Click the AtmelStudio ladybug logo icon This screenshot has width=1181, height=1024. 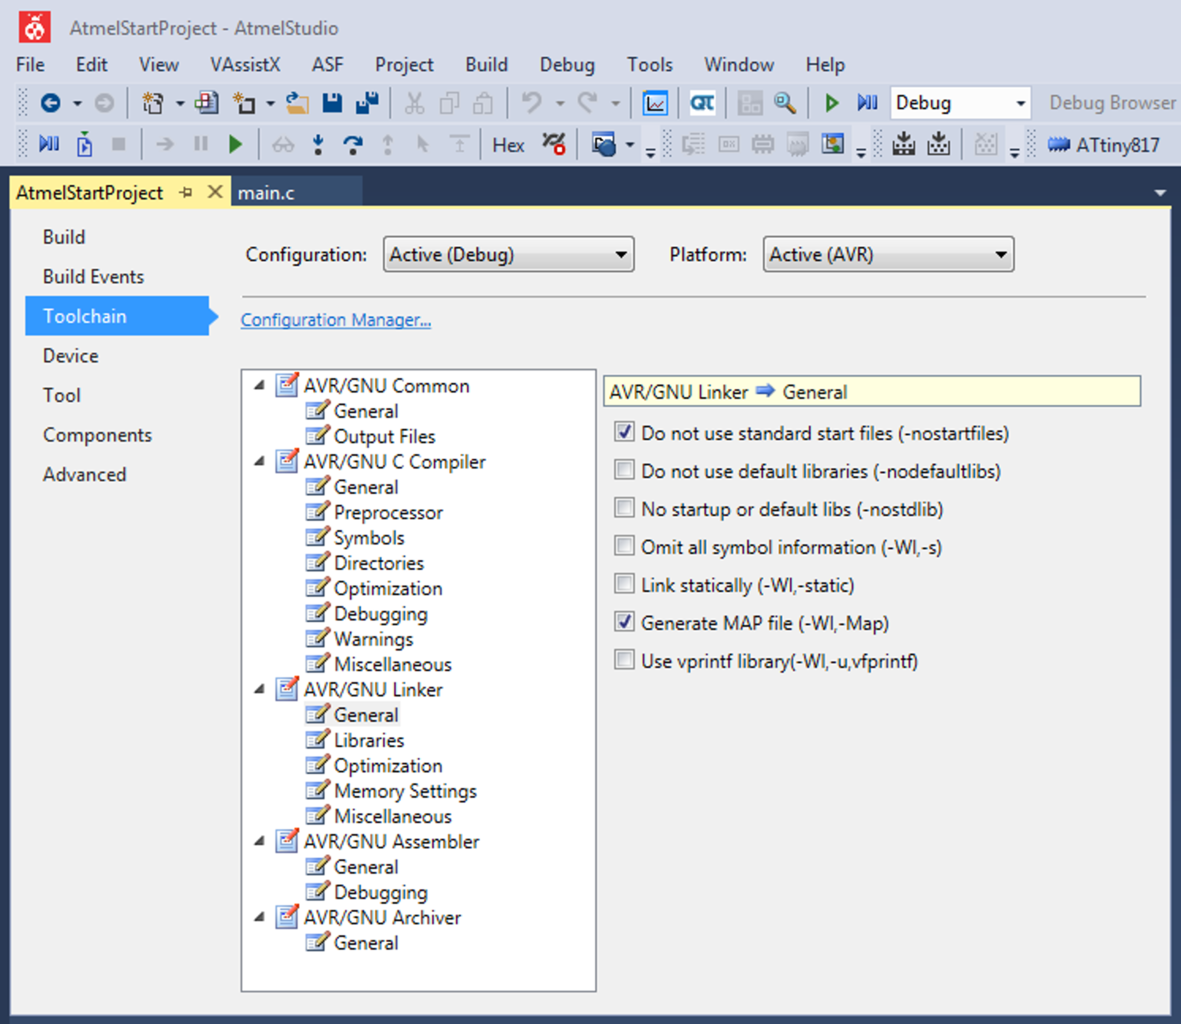tap(35, 28)
